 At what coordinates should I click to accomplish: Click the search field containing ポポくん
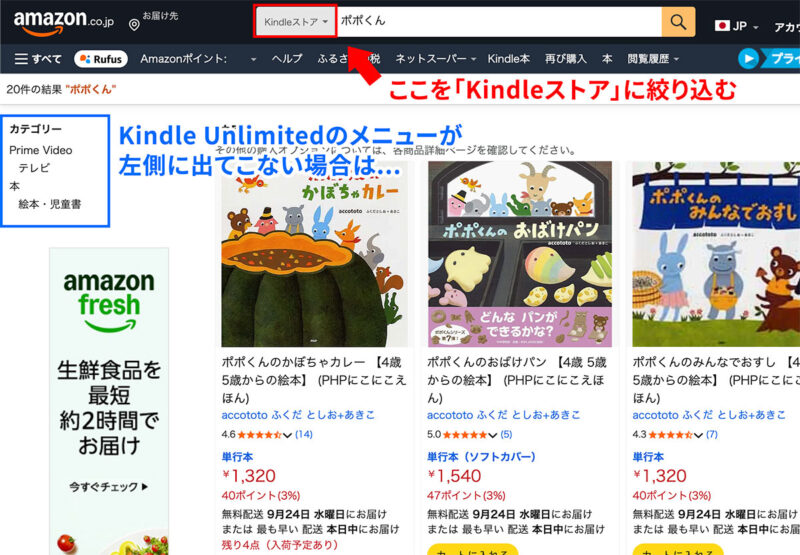pos(499,21)
